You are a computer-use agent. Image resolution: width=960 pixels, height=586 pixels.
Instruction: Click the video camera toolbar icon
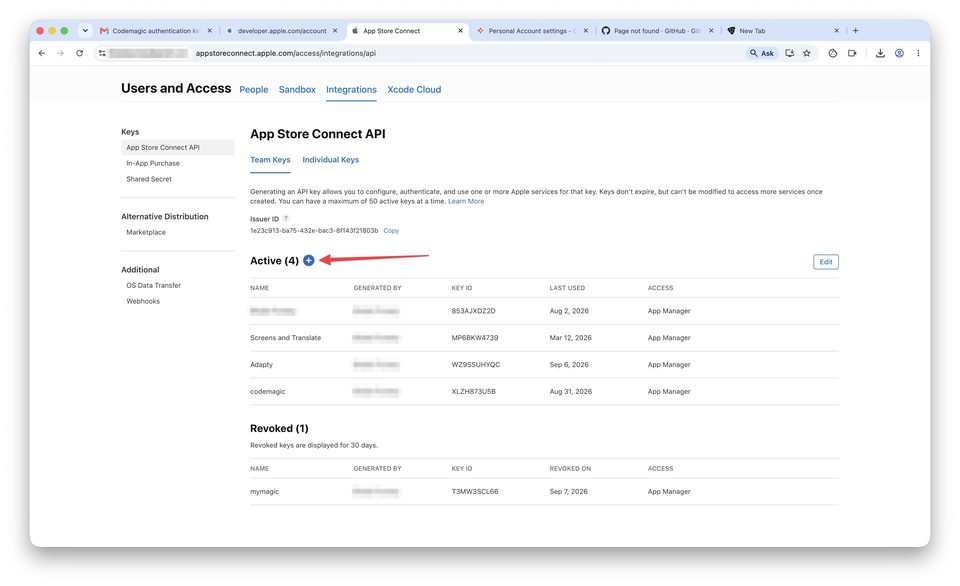852,53
